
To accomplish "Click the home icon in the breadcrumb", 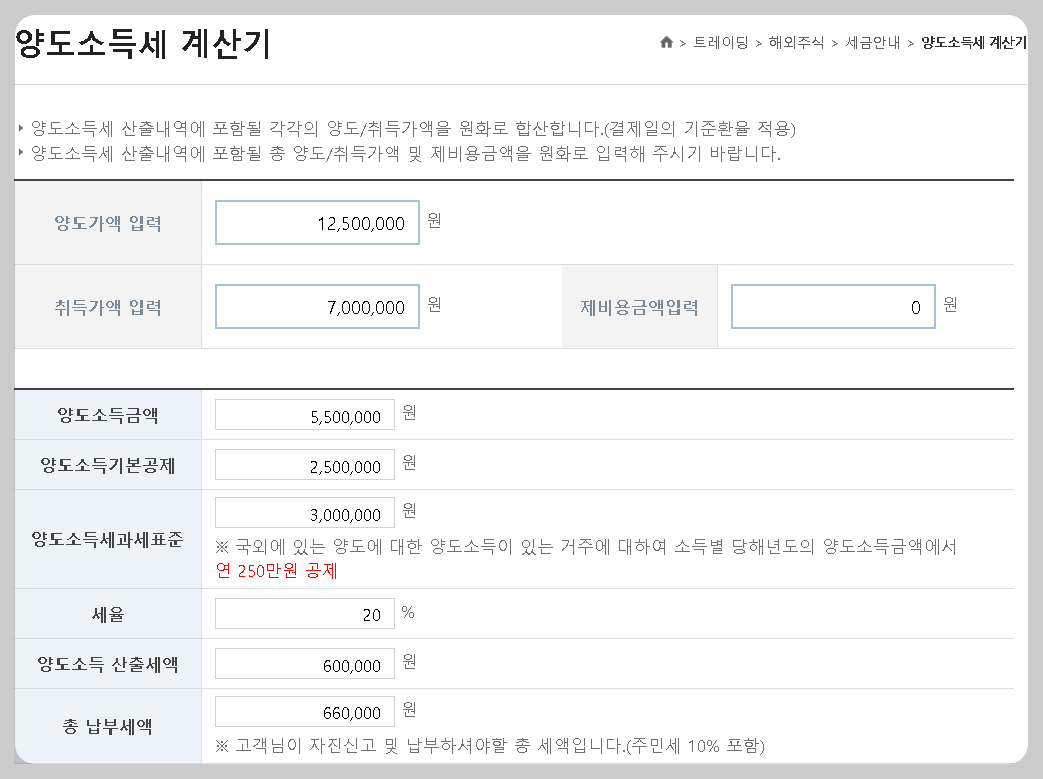I will click(666, 41).
